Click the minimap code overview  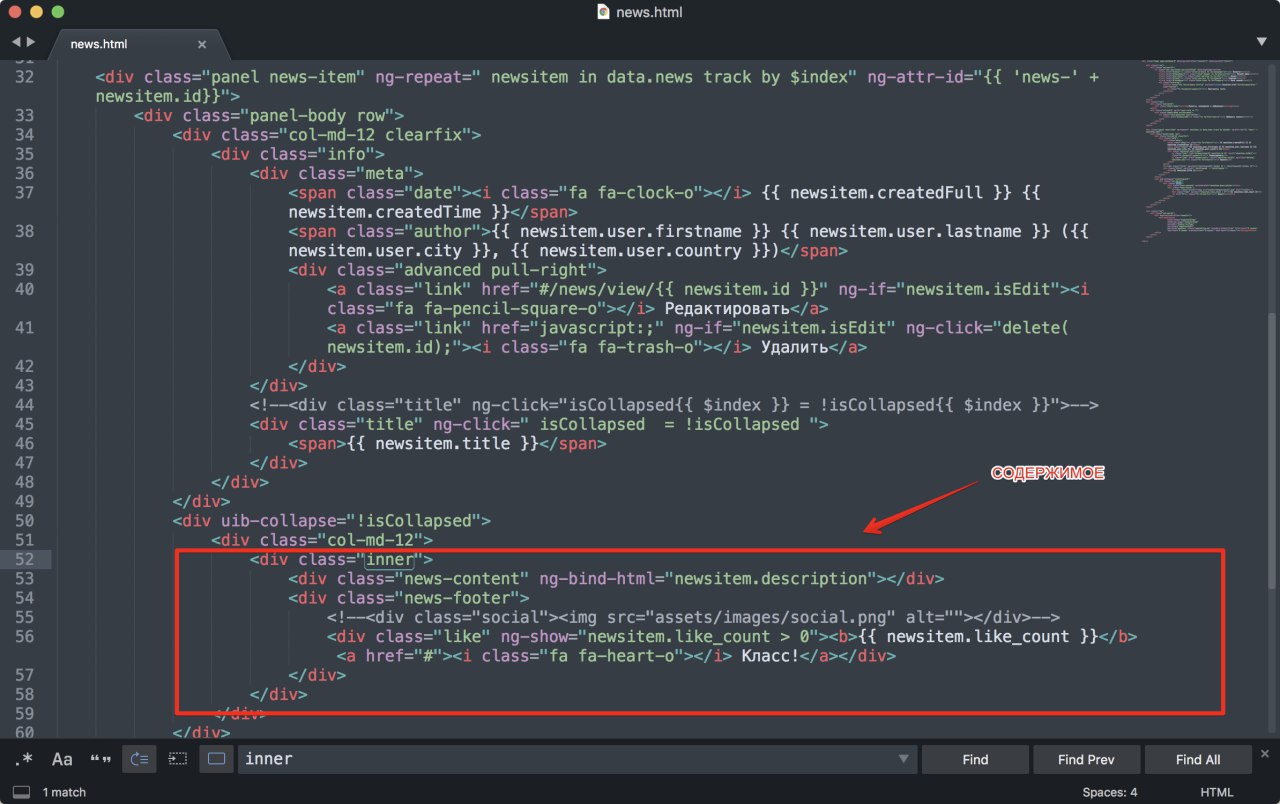pyautogui.click(x=1203, y=152)
